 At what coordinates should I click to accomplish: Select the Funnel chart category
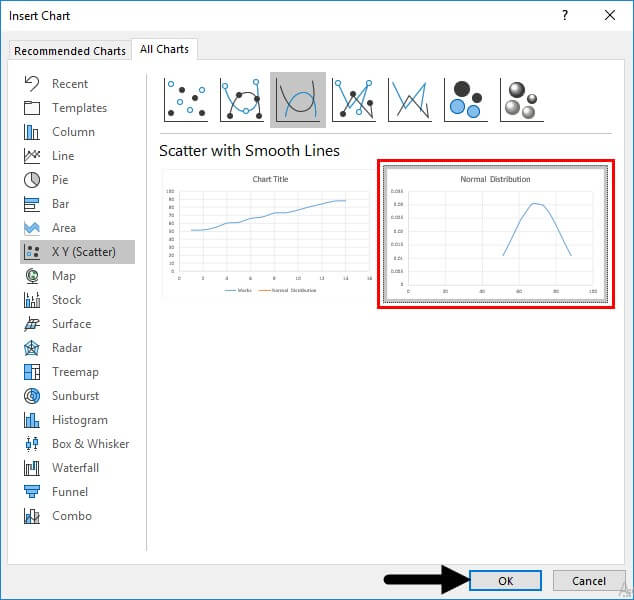pyautogui.click(x=77, y=492)
